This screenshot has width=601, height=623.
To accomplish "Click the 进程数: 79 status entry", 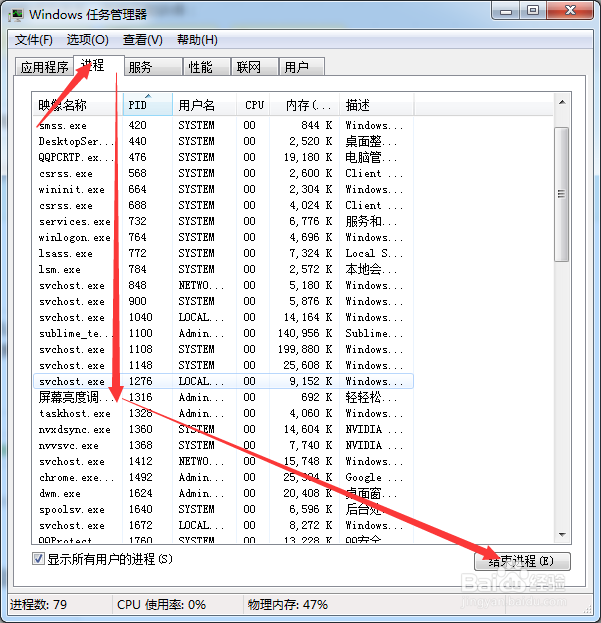I will coord(39,605).
